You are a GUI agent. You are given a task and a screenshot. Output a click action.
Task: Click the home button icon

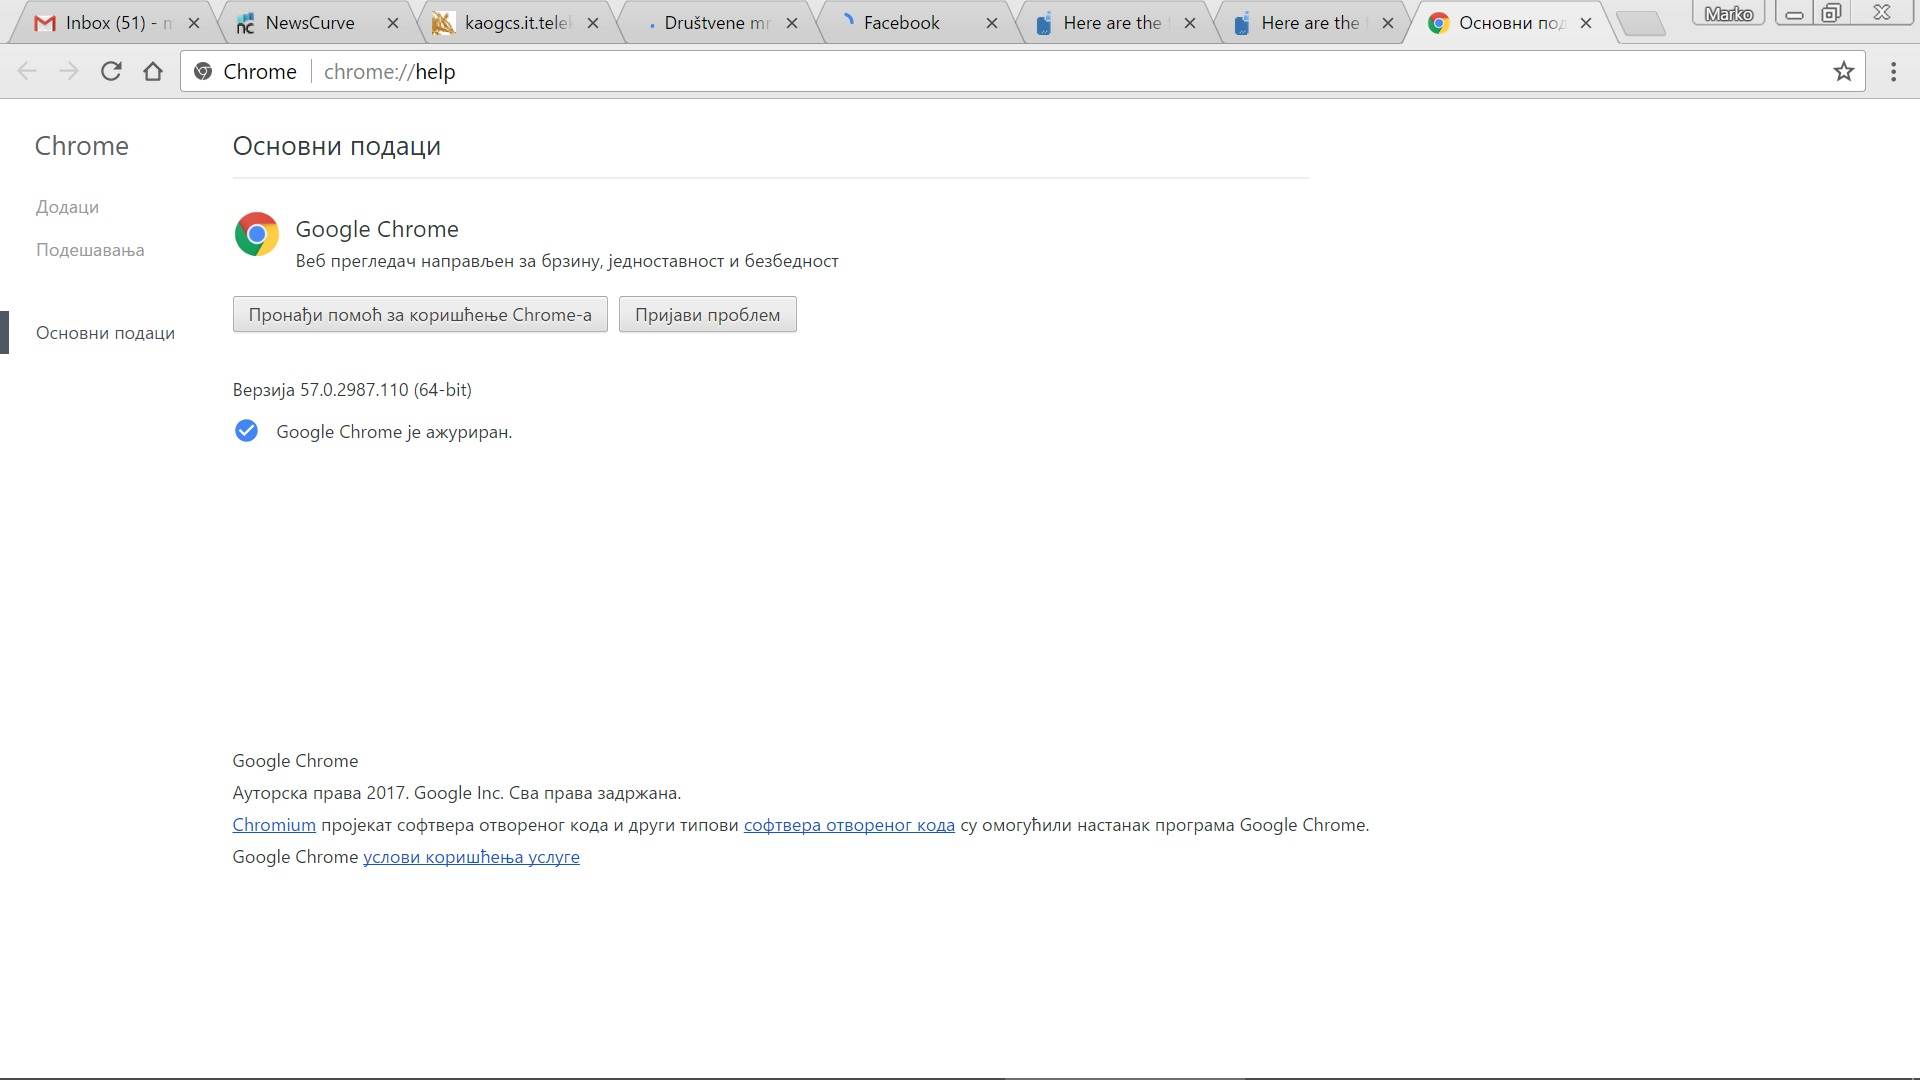click(x=152, y=71)
